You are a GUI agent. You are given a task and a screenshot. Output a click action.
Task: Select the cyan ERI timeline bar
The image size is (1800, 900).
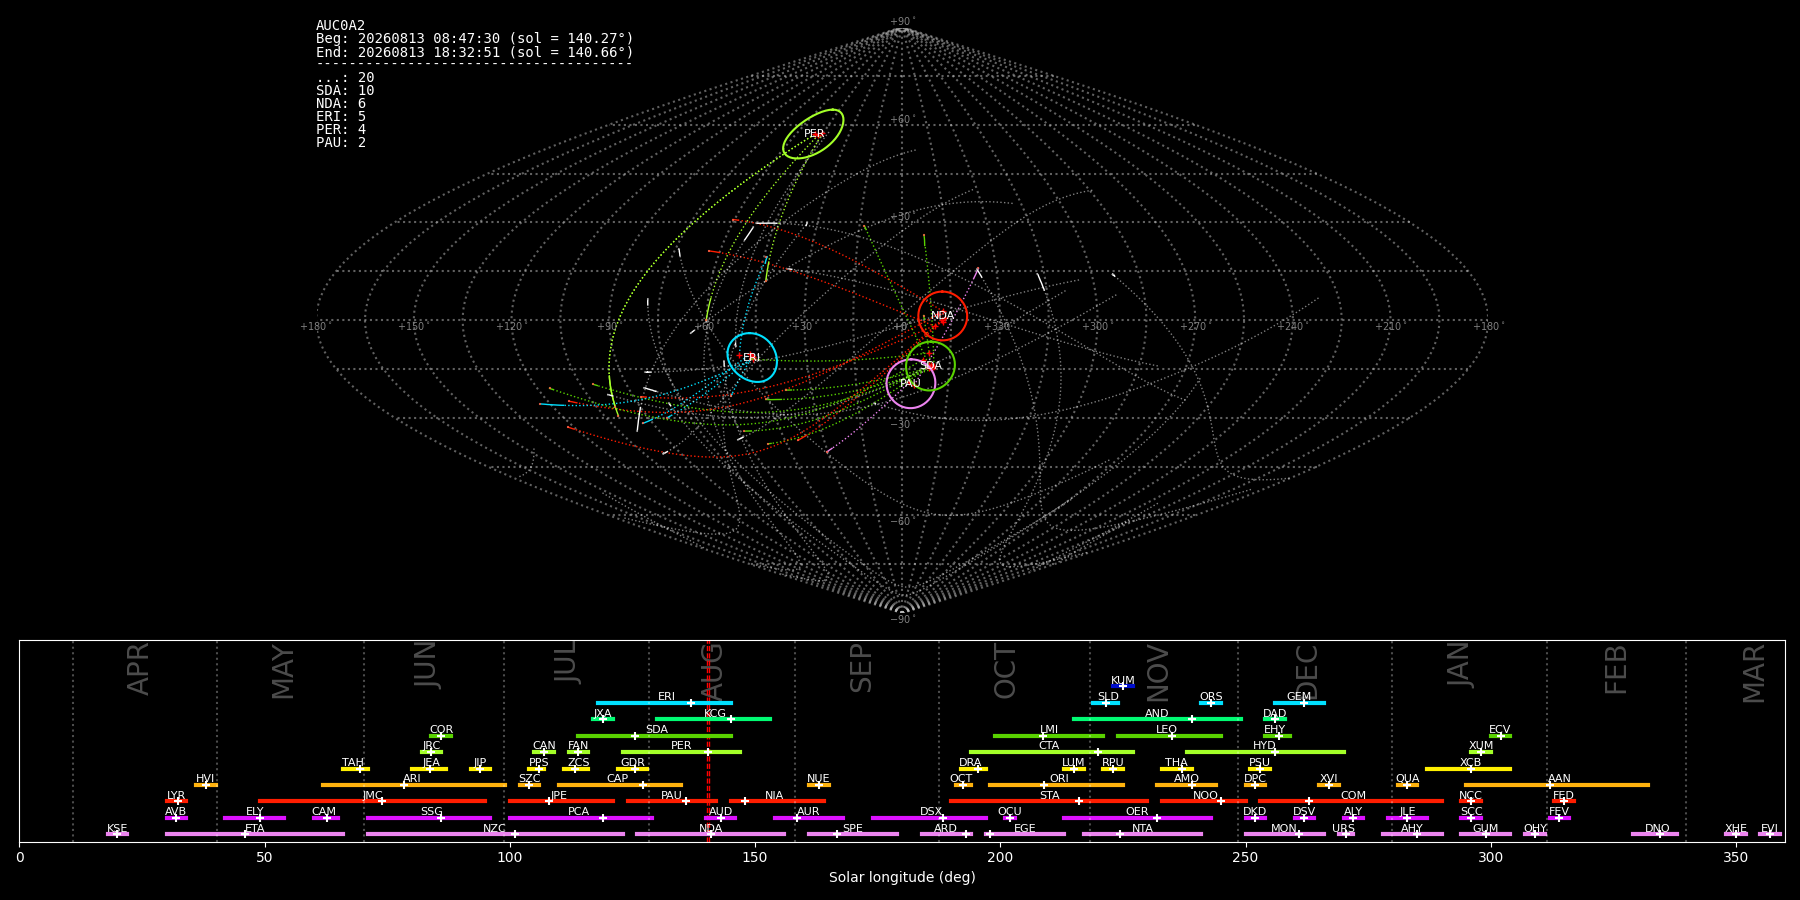click(664, 703)
